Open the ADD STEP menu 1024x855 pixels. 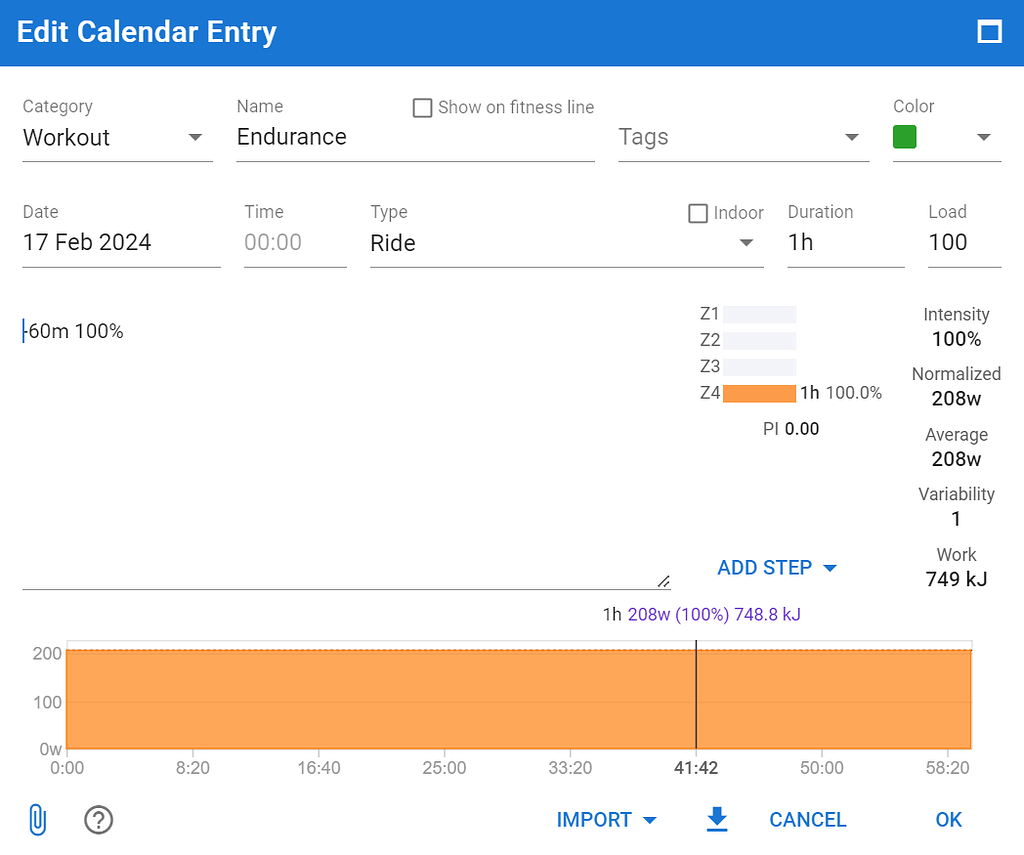coord(776,568)
